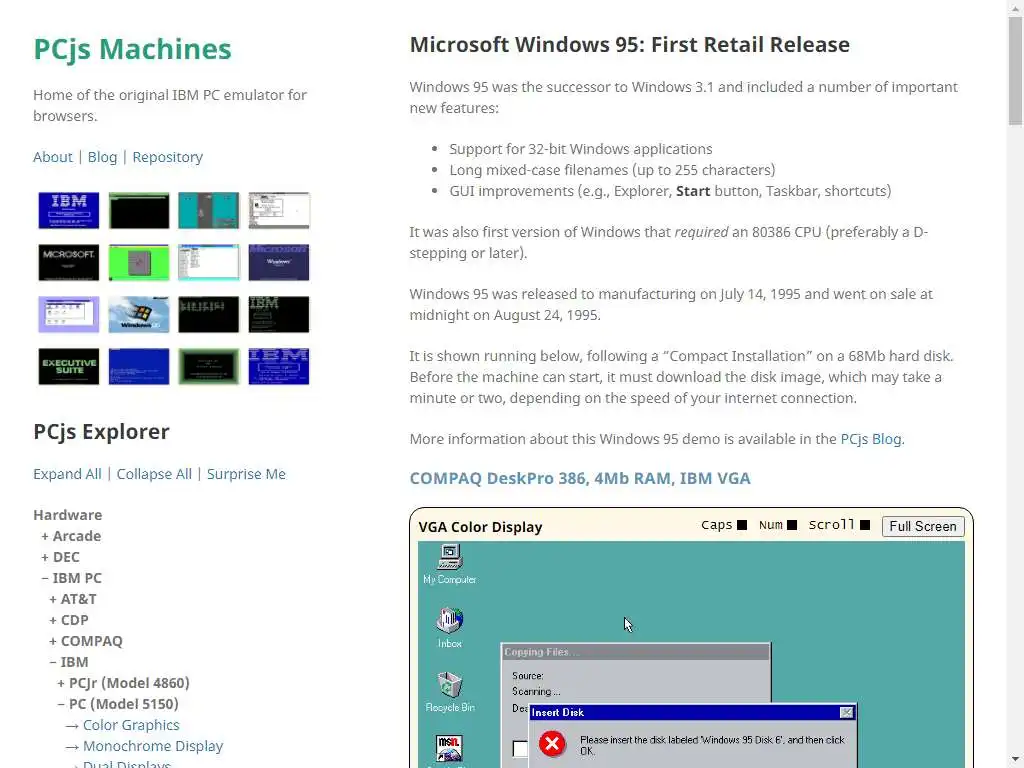The width and height of the screenshot is (1024, 768).
Task: Open lavender Program Manager thumbnail
Action: tap(69, 314)
